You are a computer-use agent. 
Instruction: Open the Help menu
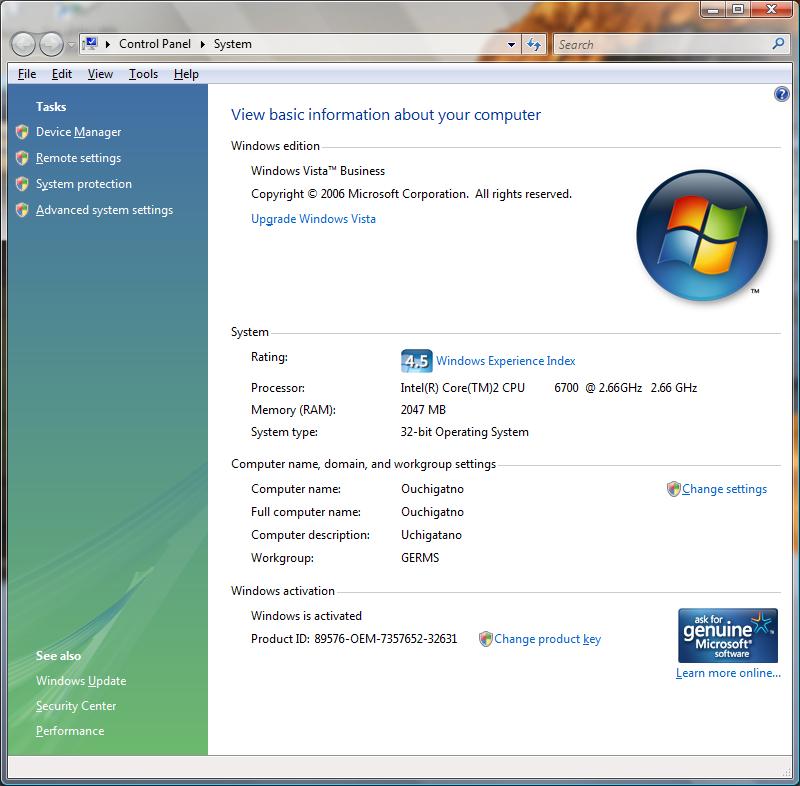(x=186, y=74)
